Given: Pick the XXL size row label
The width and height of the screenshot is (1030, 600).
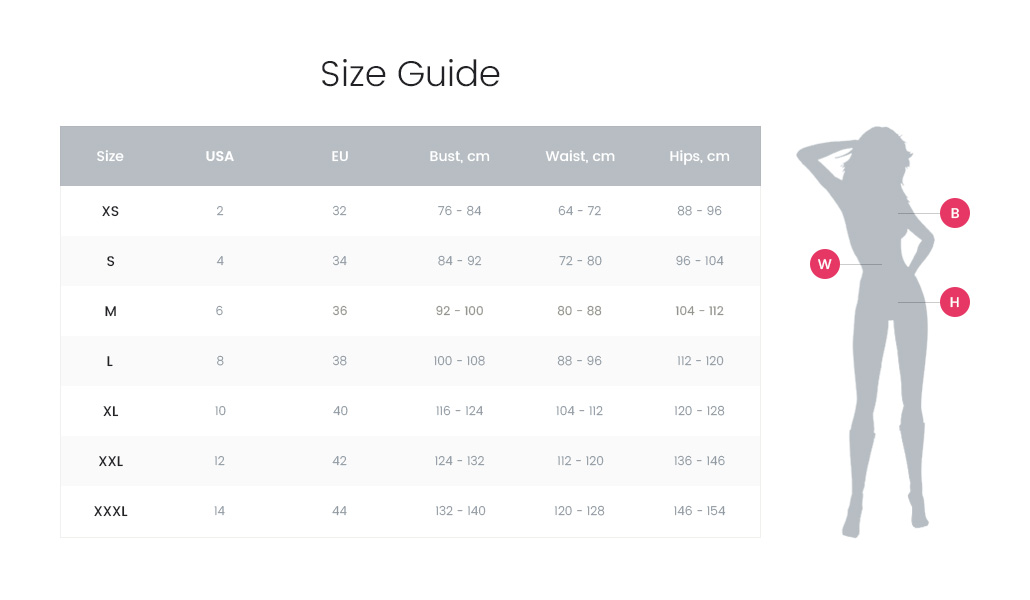Looking at the screenshot, I should 110,461.
